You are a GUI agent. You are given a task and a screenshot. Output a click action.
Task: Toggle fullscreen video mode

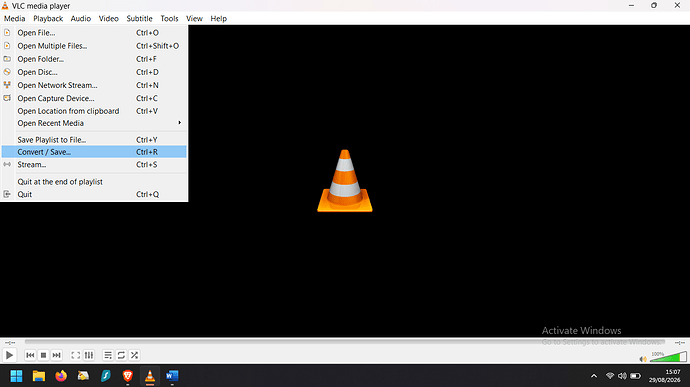pyautogui.click(x=76, y=355)
